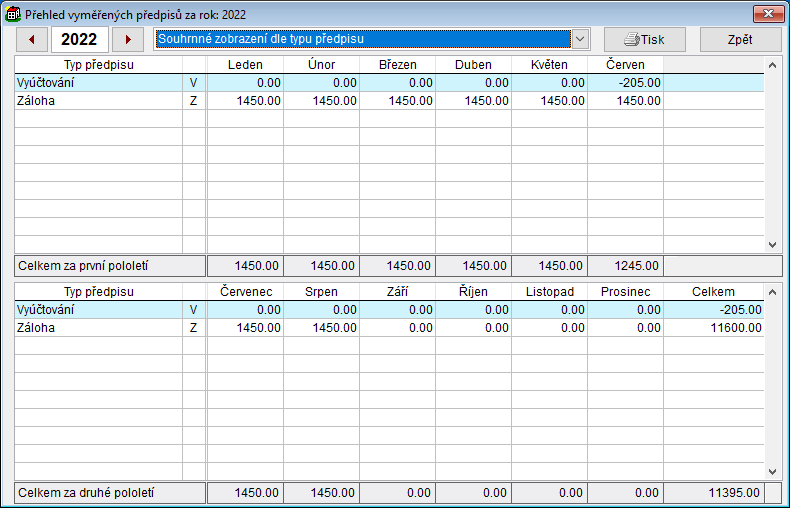Click the year 2022 field
Screen dimensions: 790x508
(x=79, y=39)
